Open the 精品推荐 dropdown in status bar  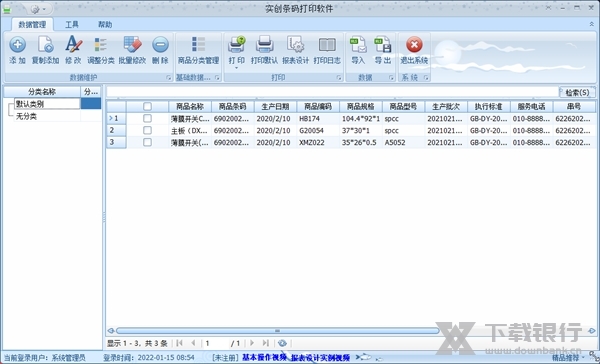coord(567,358)
